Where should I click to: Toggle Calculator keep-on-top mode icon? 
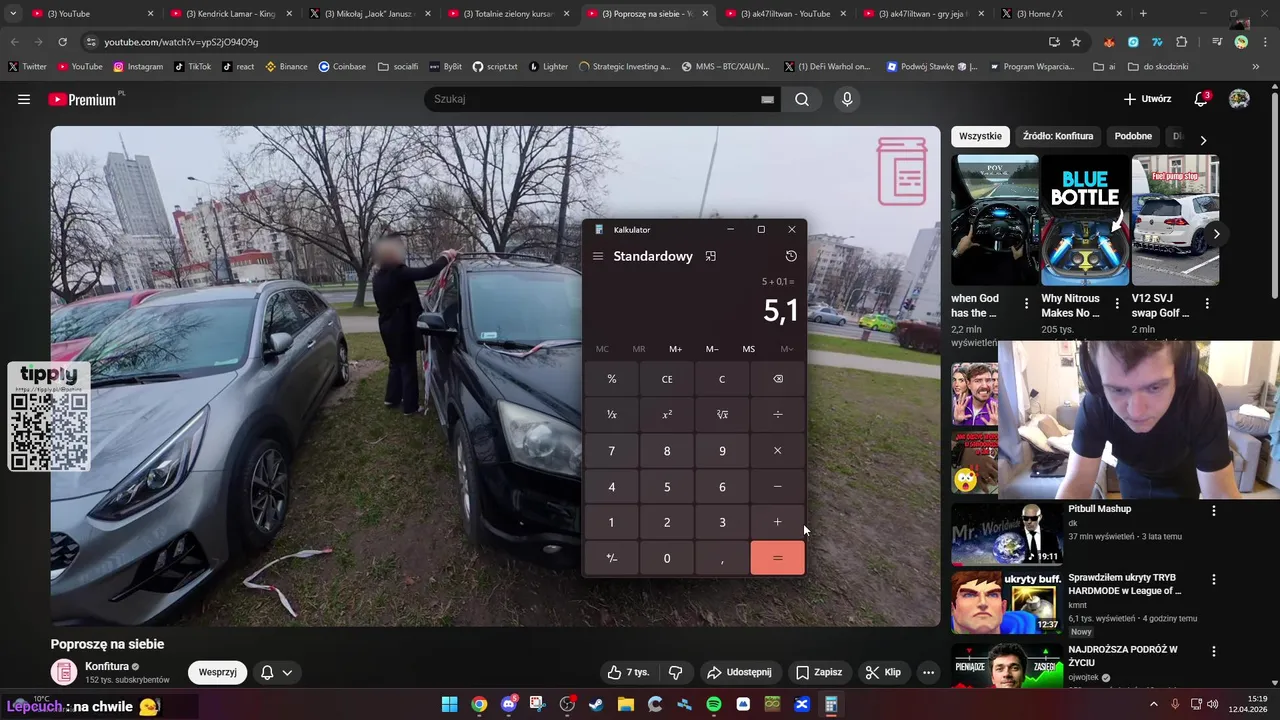[x=711, y=256]
